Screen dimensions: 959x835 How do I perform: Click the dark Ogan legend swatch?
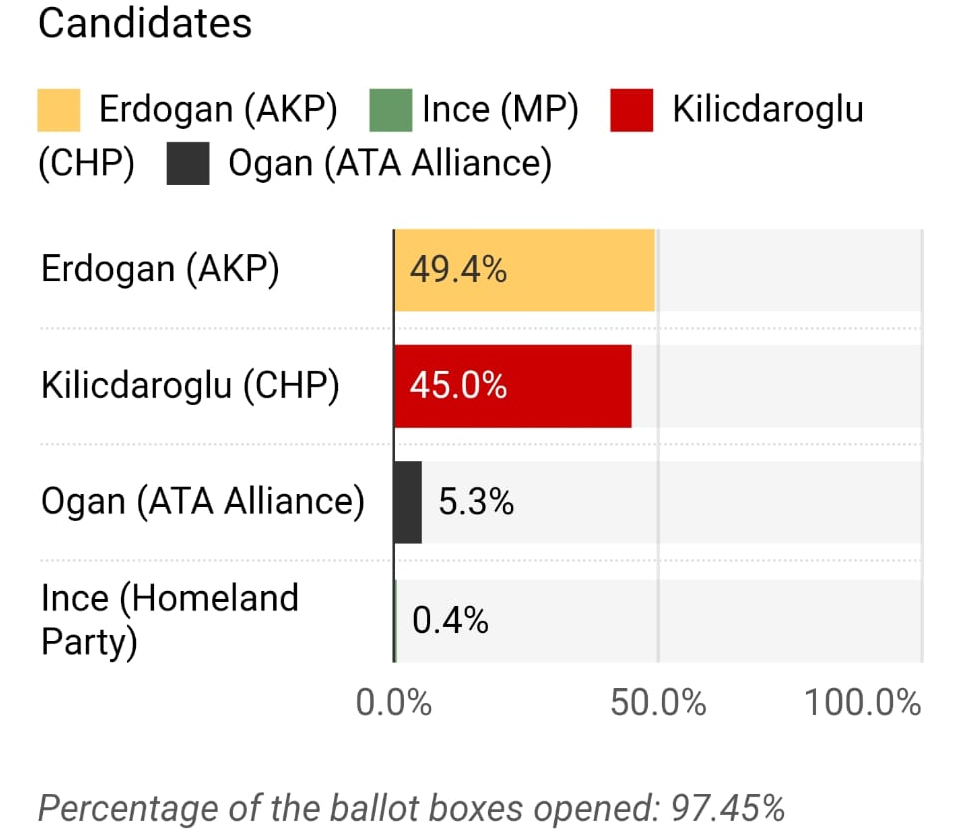[x=188, y=164]
